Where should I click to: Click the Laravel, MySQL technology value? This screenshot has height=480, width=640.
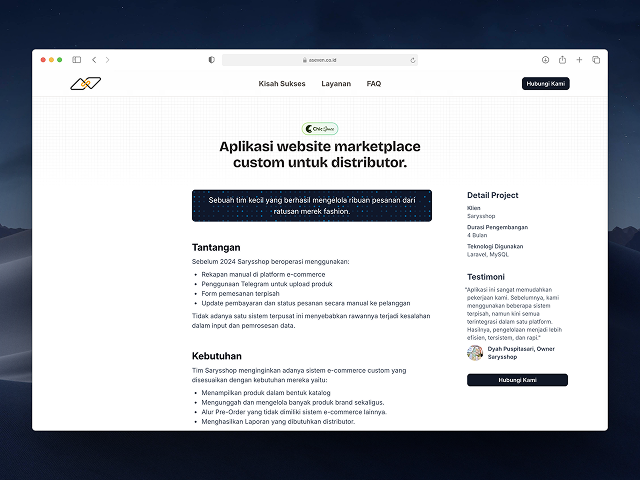tap(488, 254)
